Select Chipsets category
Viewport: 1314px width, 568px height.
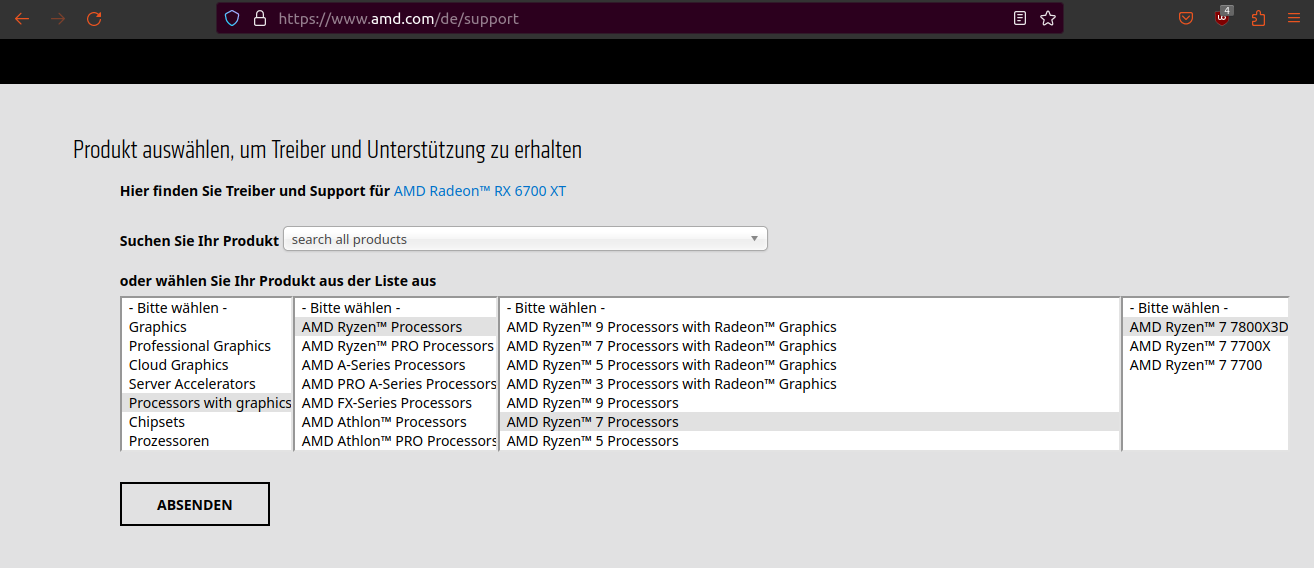tap(207, 422)
